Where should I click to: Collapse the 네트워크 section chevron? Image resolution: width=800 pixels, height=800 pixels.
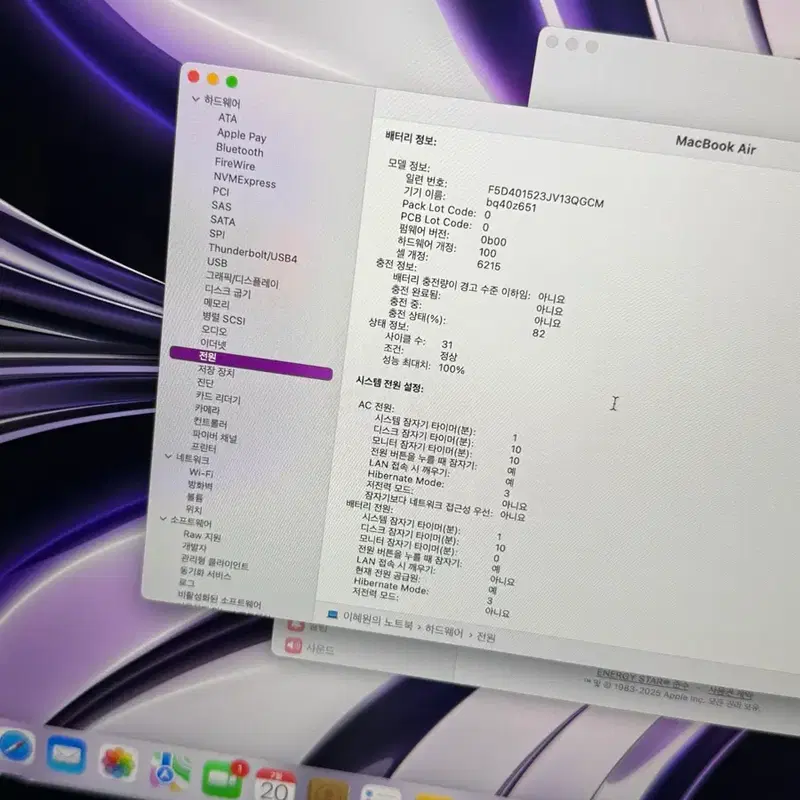168,456
